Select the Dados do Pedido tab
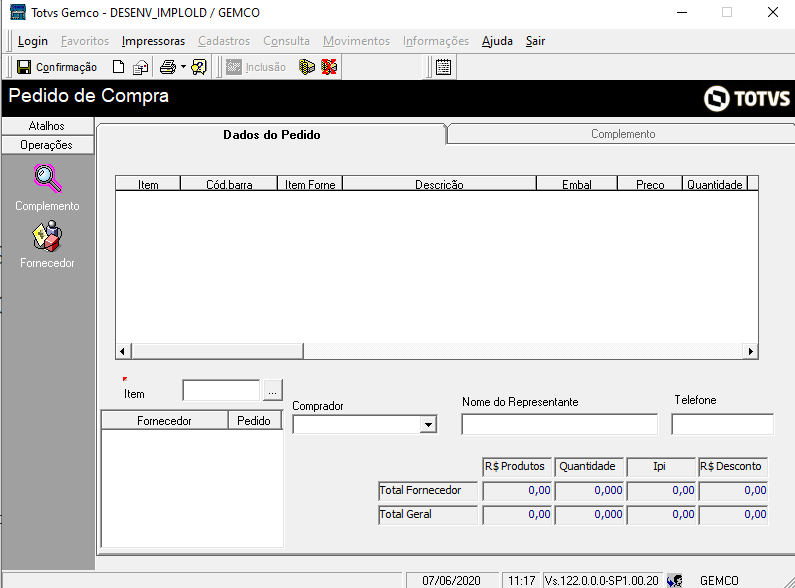The width and height of the screenshot is (795, 588). click(x=272, y=134)
